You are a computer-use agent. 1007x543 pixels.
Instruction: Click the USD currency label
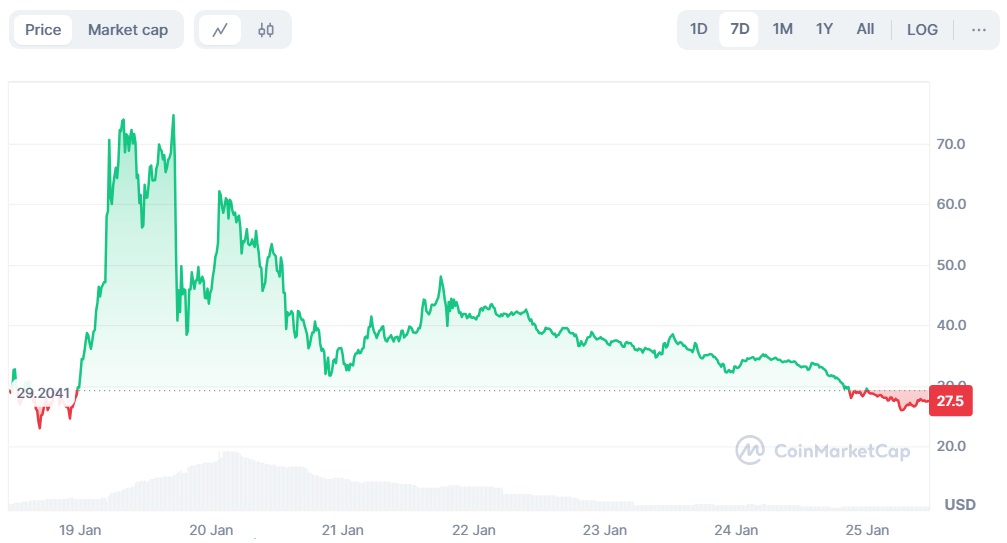click(x=960, y=505)
